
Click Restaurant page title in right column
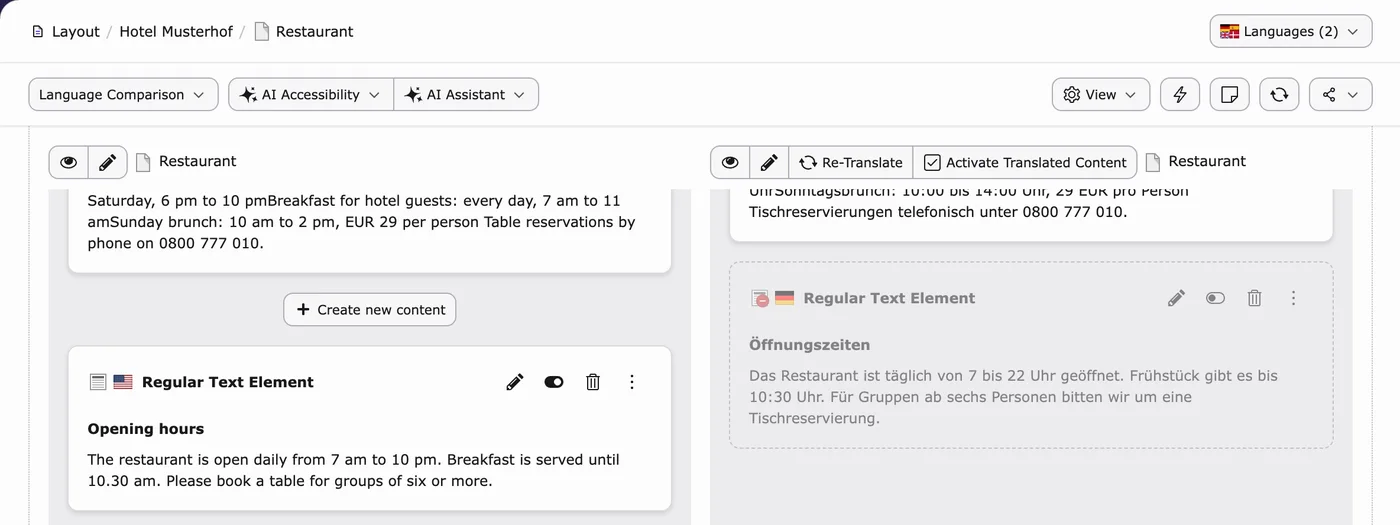1207,161
